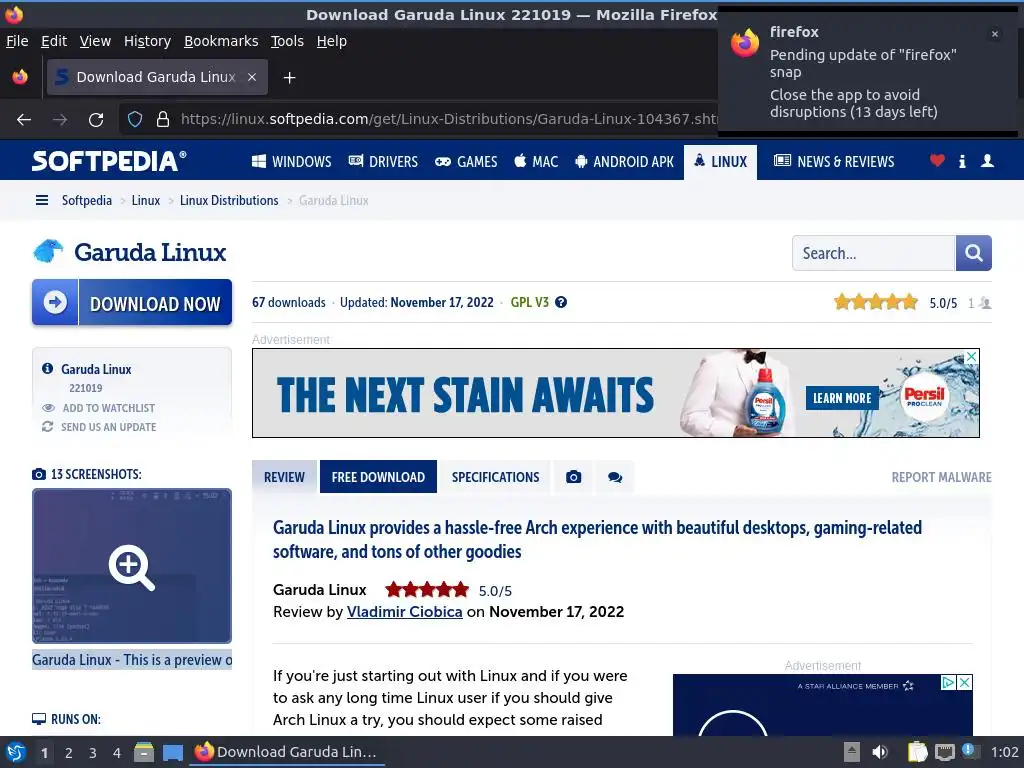Open the clipboard tray icon
The height and width of the screenshot is (768, 1024).
click(918, 752)
